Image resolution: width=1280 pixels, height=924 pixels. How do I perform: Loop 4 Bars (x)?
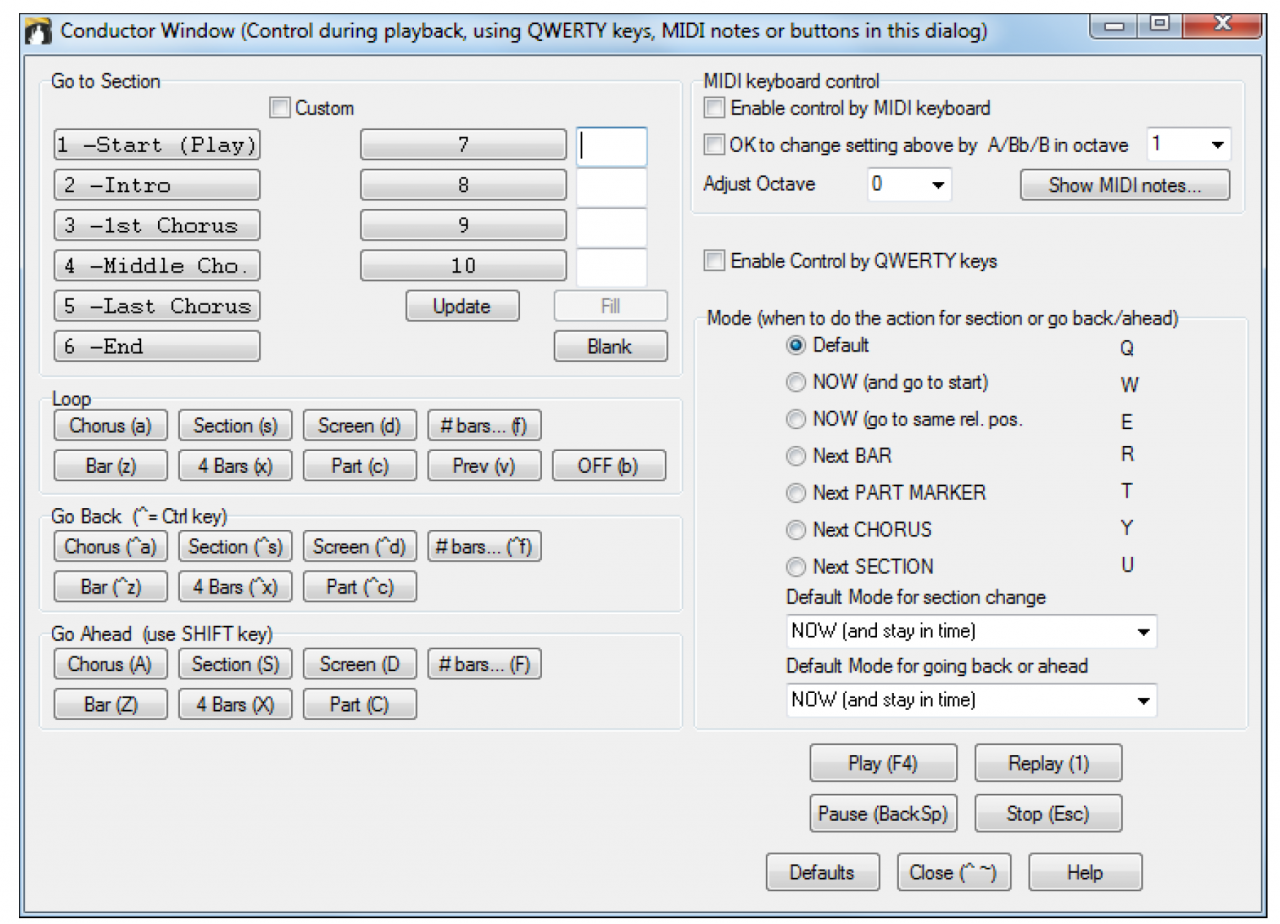(235, 465)
